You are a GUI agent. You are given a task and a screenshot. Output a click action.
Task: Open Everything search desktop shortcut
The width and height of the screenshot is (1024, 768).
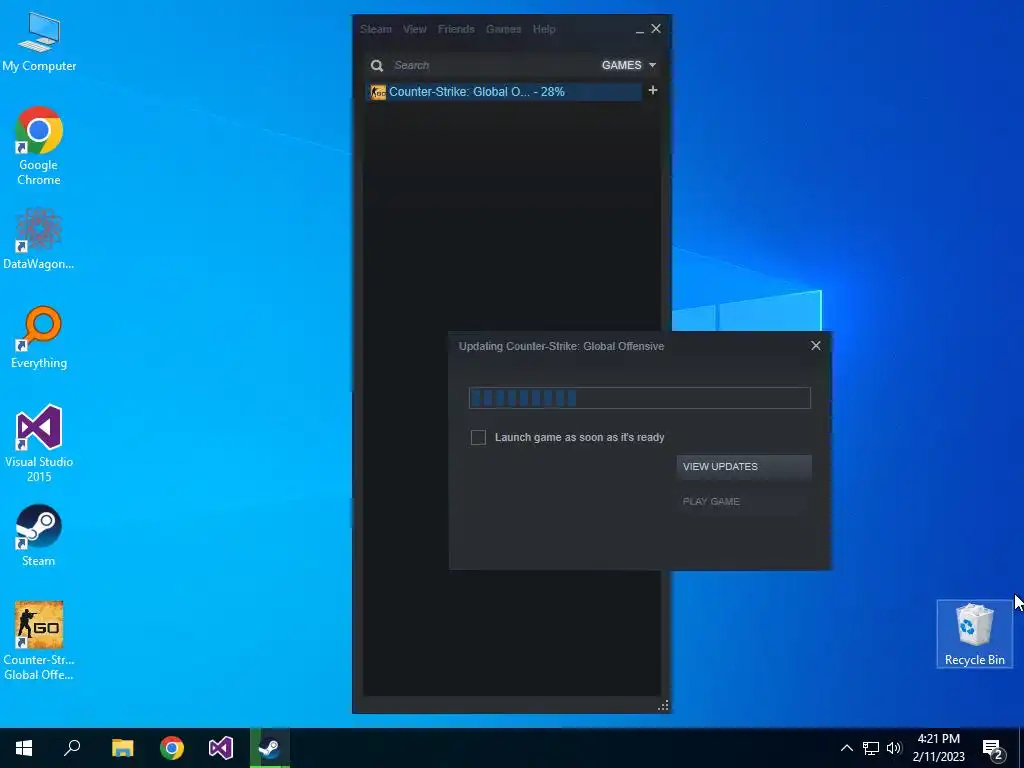point(39,338)
